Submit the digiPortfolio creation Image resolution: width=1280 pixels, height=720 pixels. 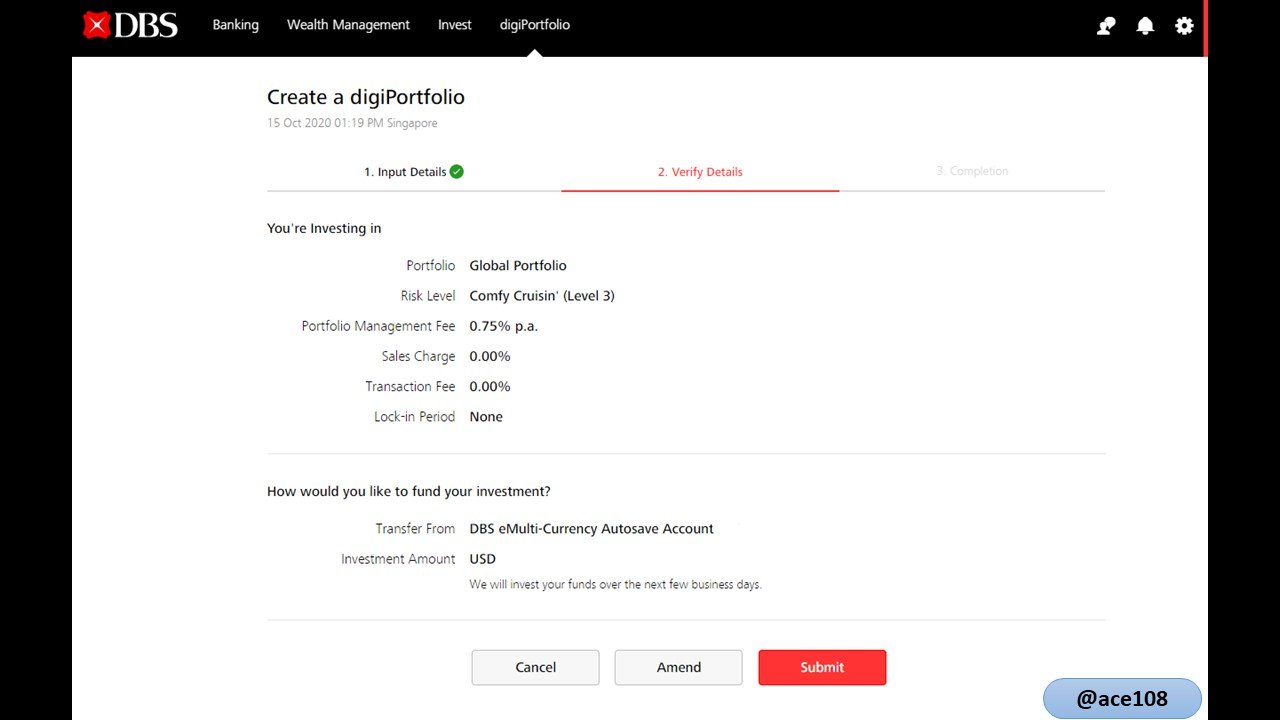(x=822, y=667)
